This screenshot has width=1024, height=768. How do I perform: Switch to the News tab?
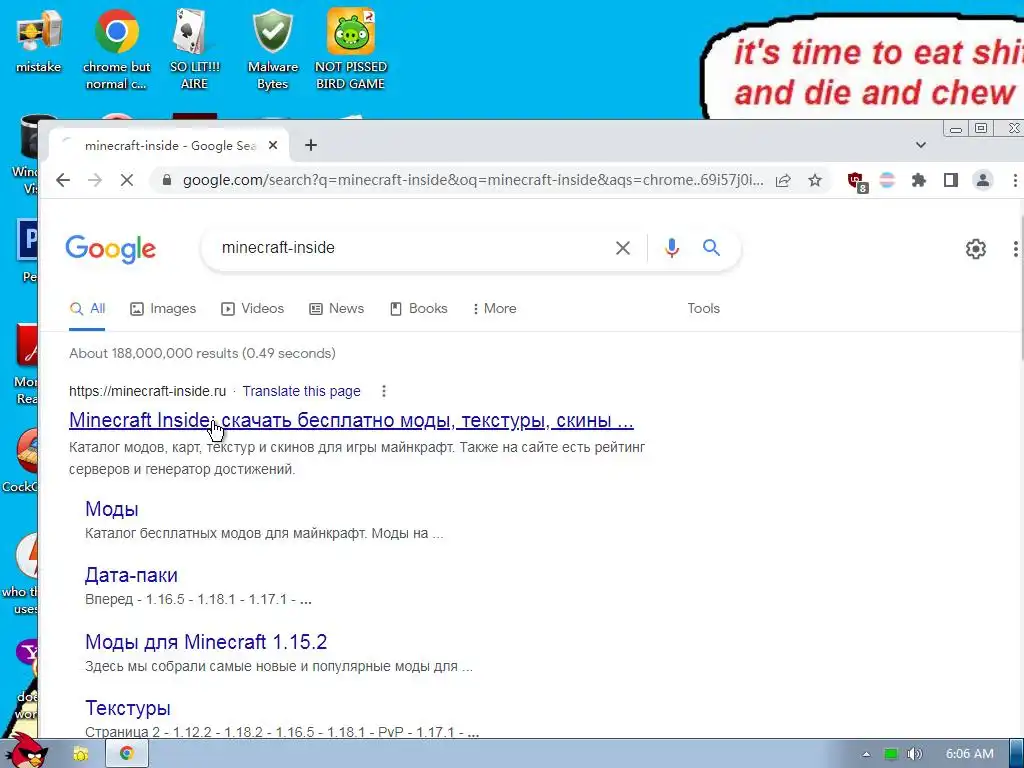[336, 309]
